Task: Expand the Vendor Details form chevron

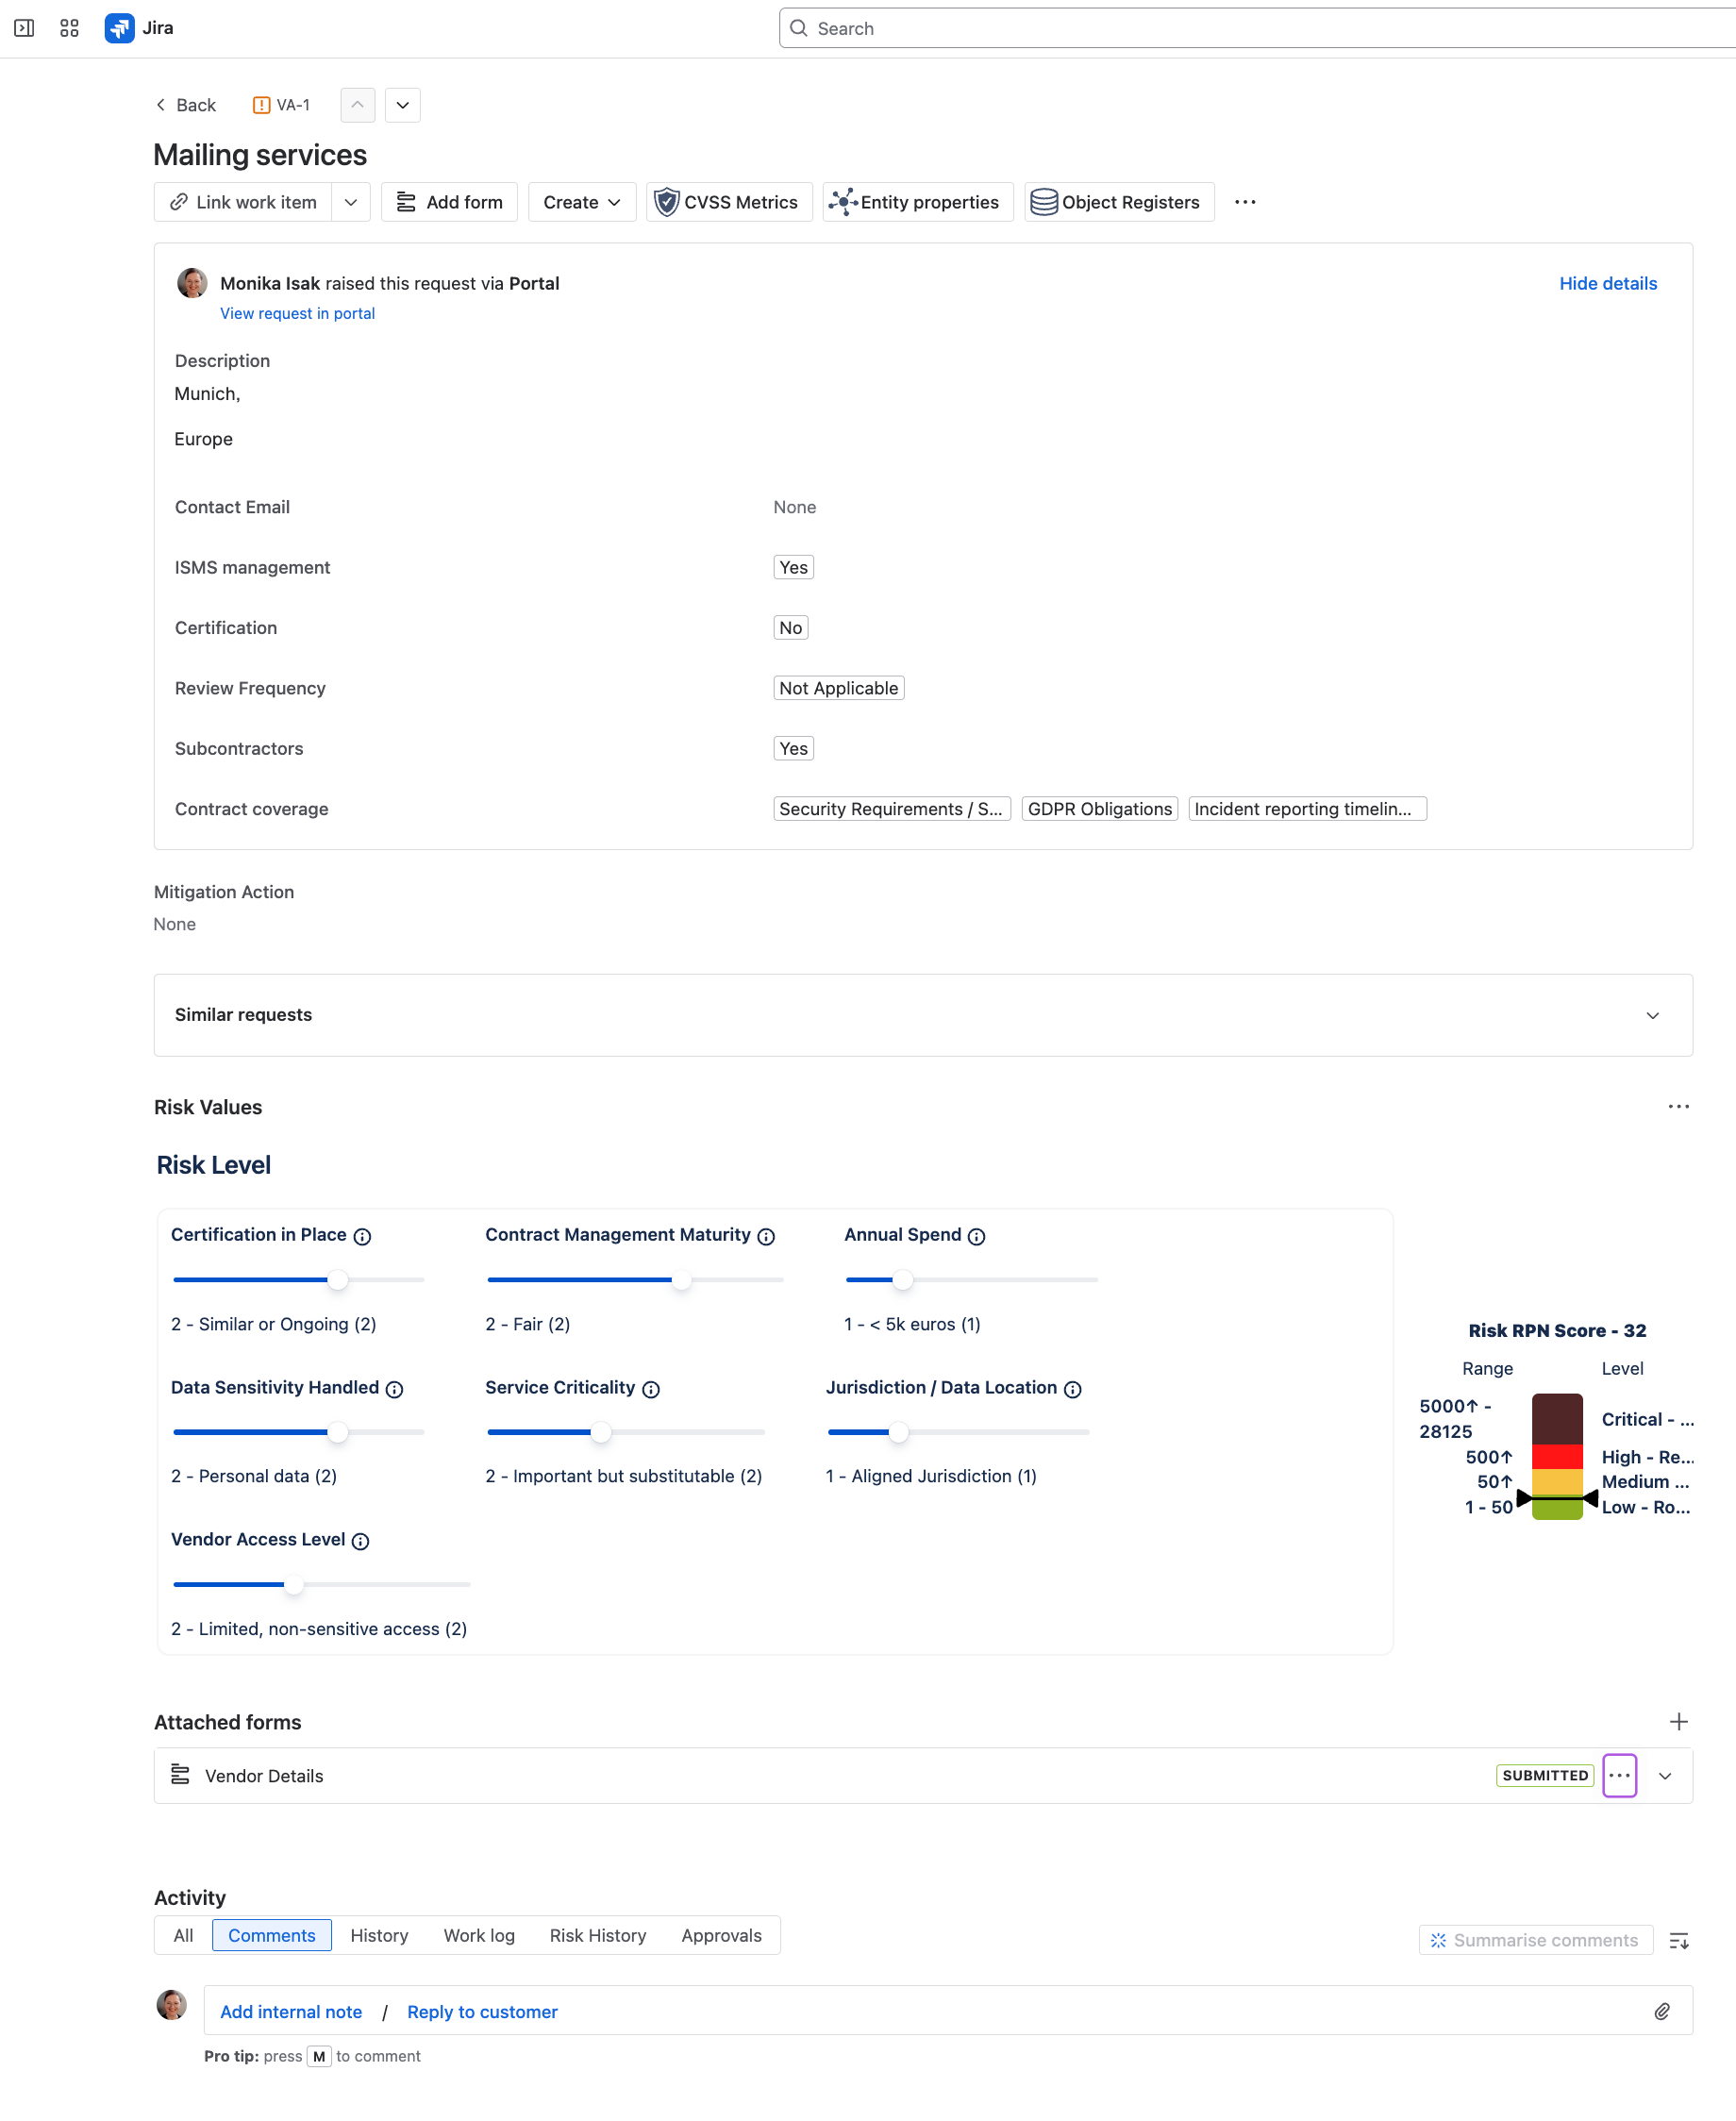Action: click(1665, 1776)
